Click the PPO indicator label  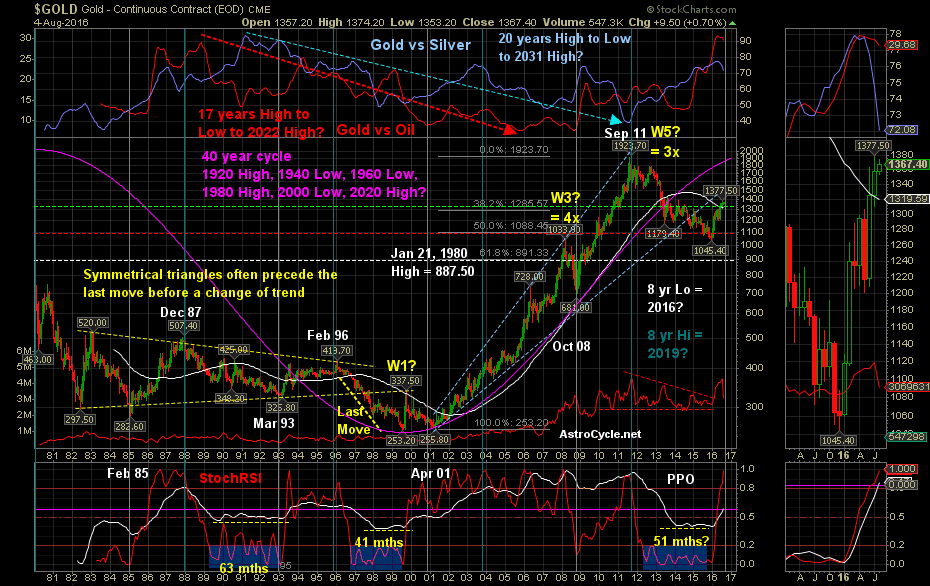coord(680,479)
